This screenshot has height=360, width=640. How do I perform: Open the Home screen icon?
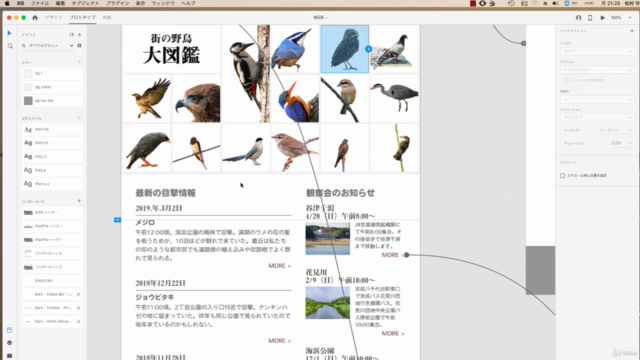pos(35,18)
